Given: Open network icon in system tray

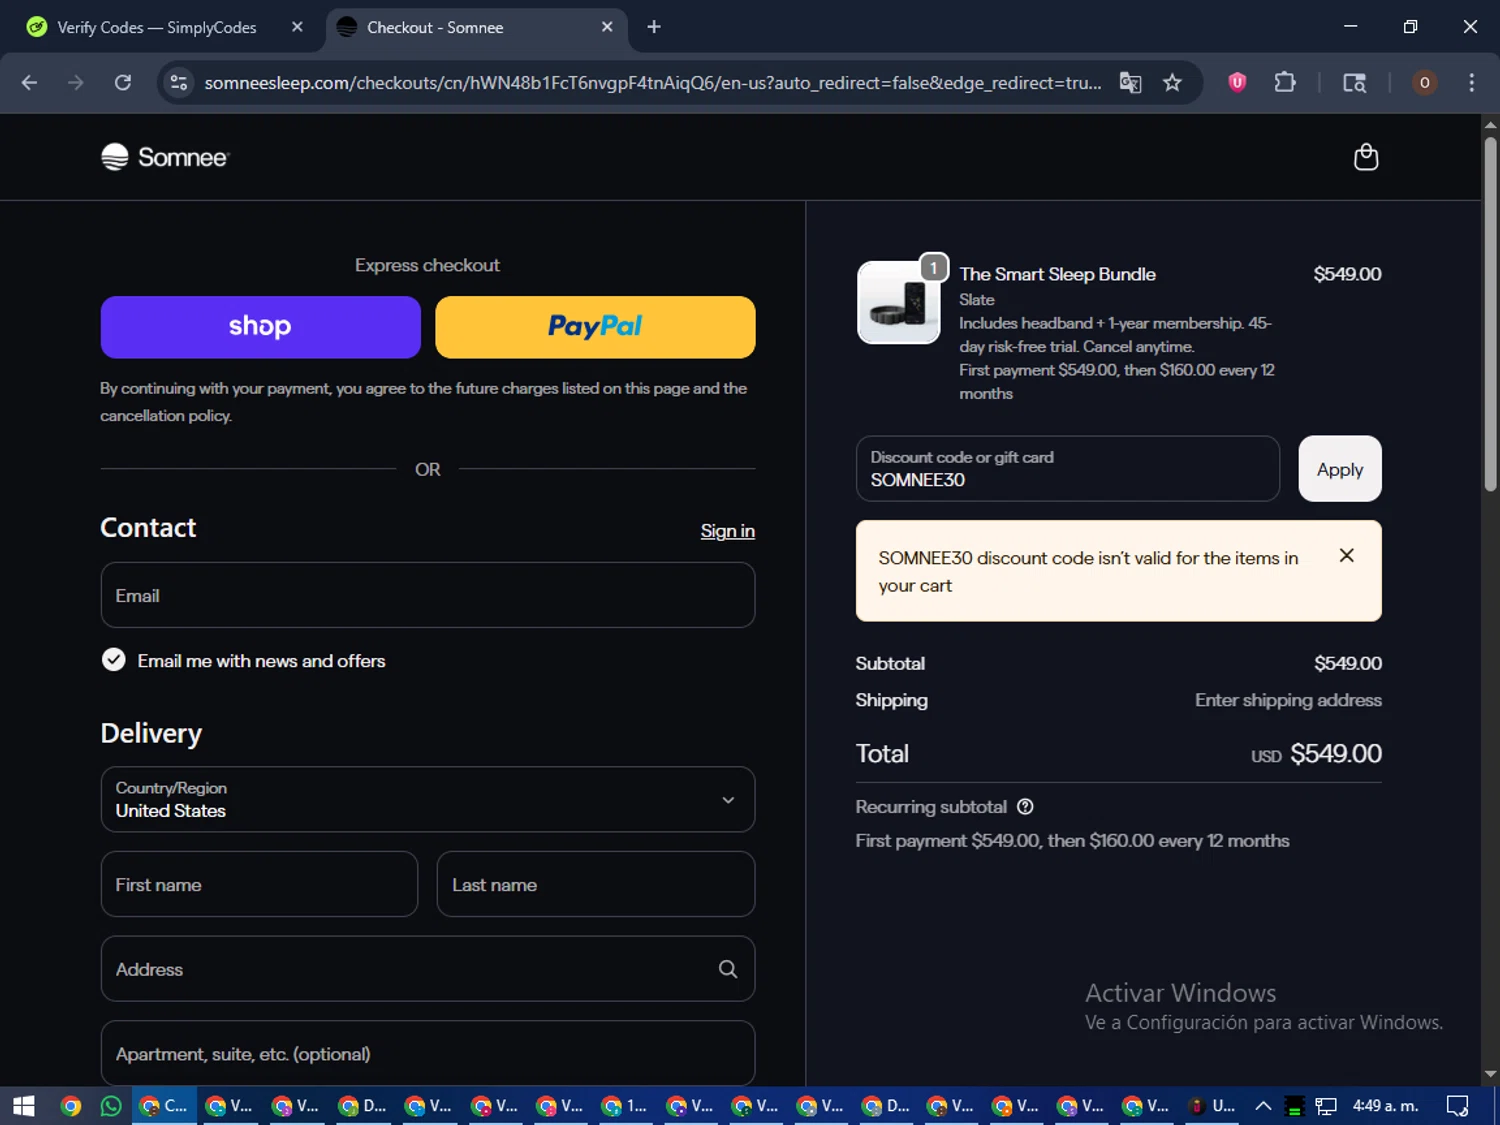Looking at the screenshot, I should tap(1326, 1106).
